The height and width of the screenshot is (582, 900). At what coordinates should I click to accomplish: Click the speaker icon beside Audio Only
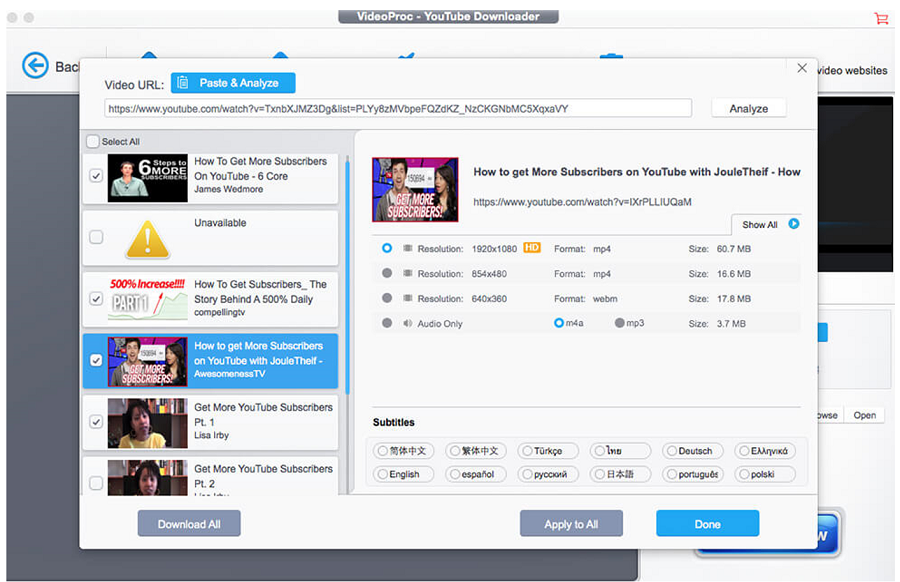pyautogui.click(x=408, y=324)
